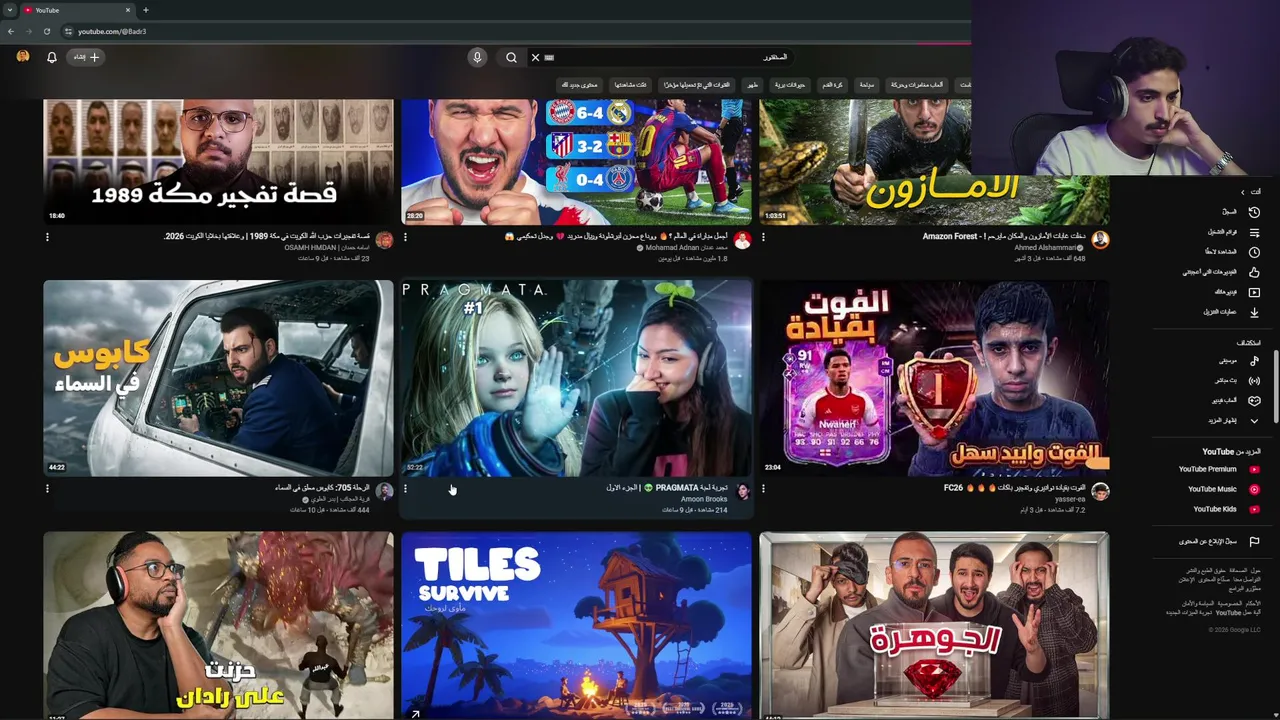Select the tourism (سياحة) filter chip
Image resolution: width=1280 pixels, height=720 pixels.
click(x=867, y=85)
